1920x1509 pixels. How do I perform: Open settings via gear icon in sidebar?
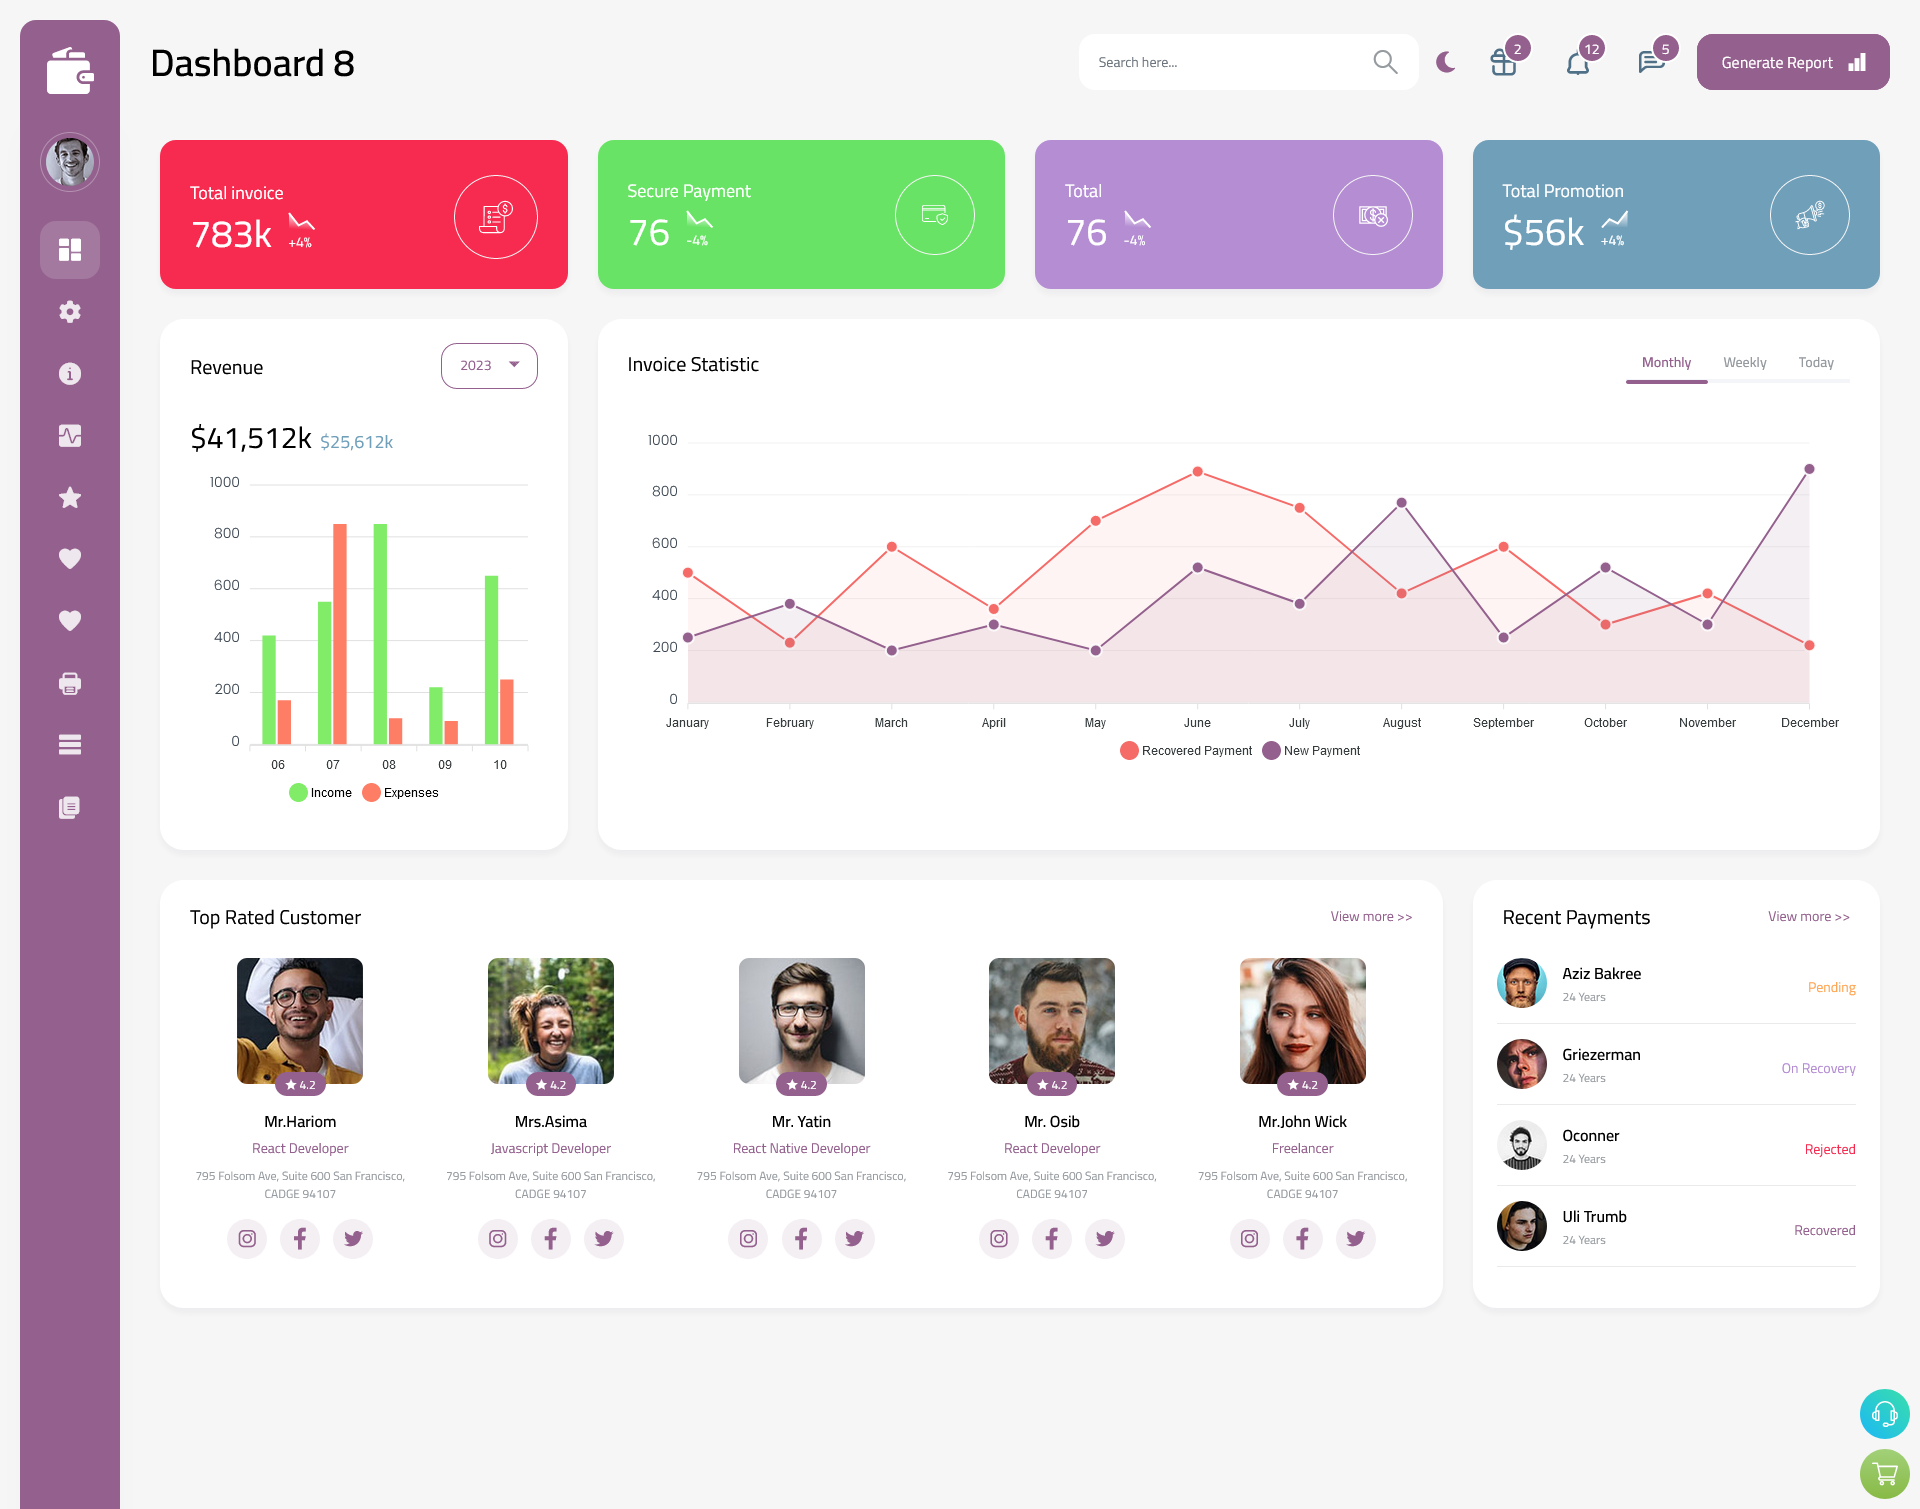click(x=70, y=312)
